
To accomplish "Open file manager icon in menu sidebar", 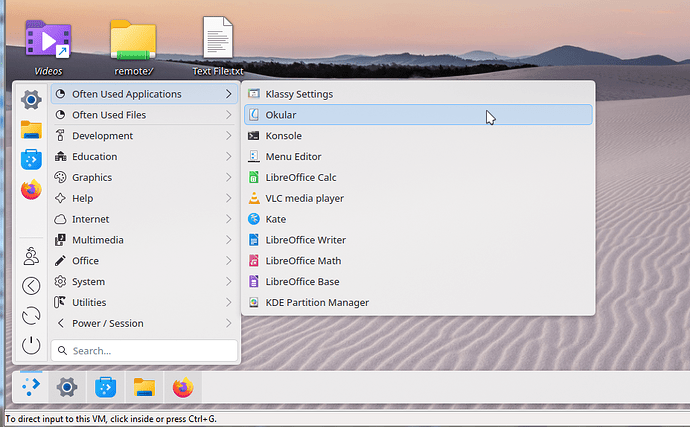I will click(31, 130).
